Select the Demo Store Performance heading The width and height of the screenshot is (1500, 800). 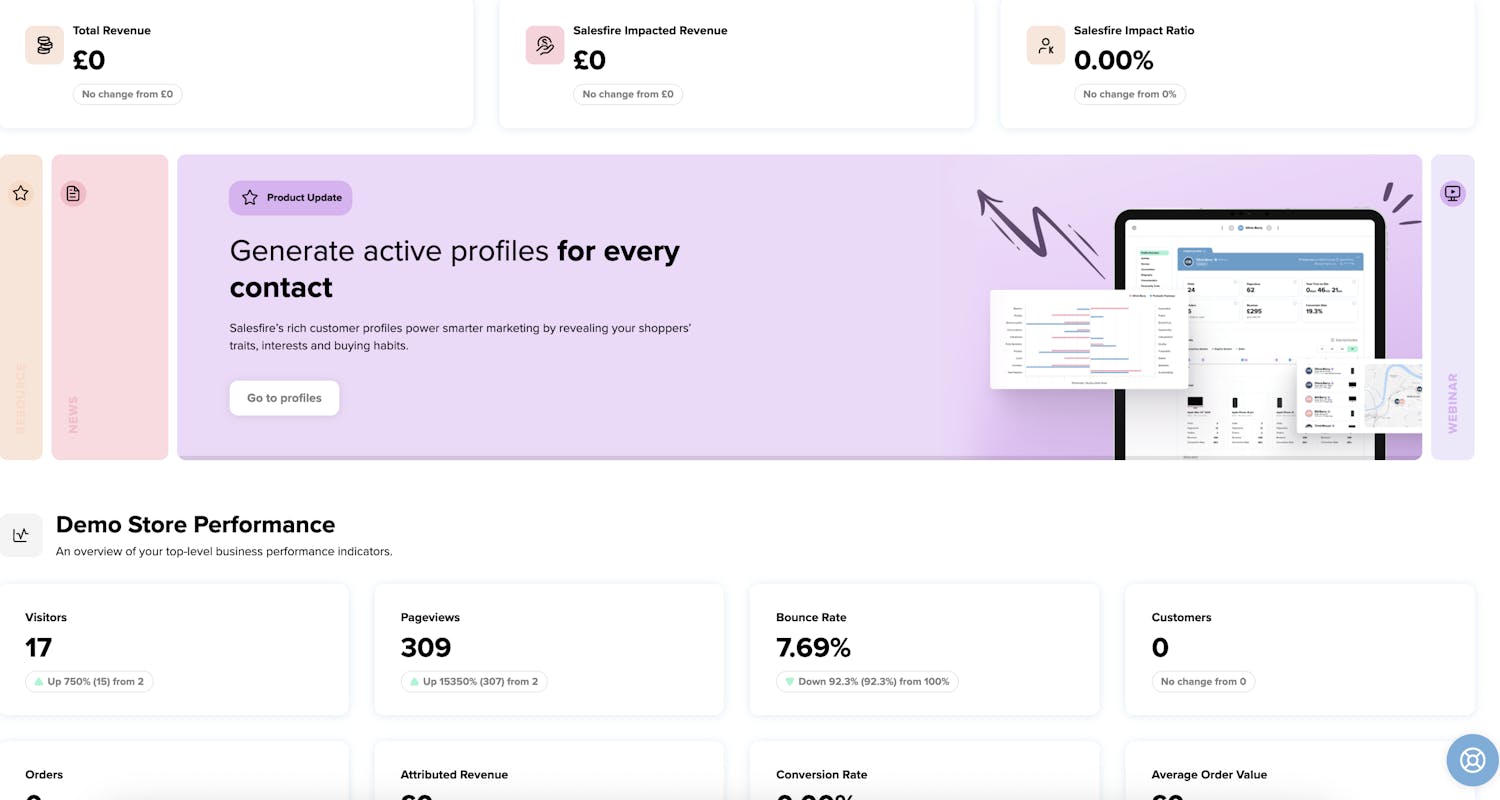coord(195,524)
